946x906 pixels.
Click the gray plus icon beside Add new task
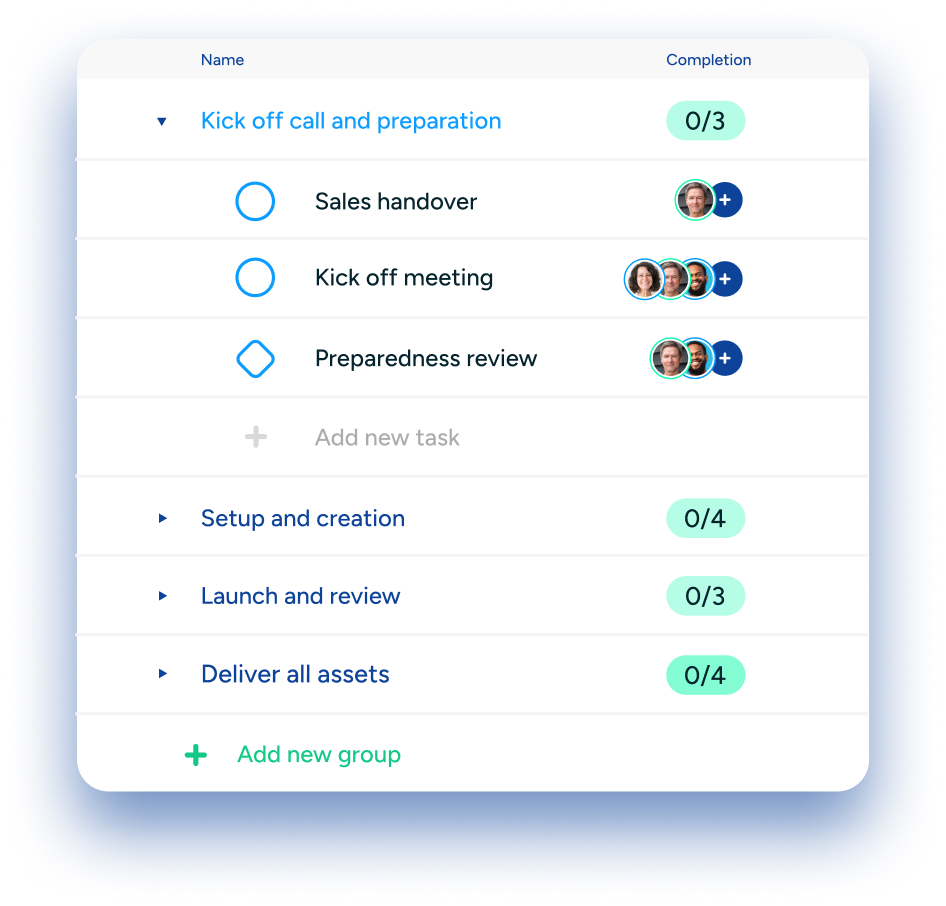click(255, 436)
